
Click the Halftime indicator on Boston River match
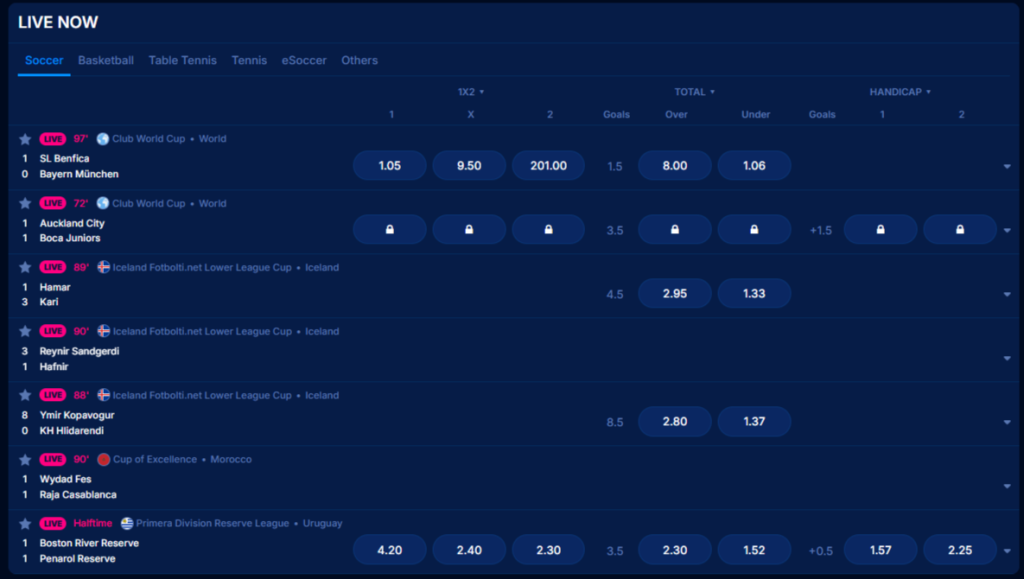94,523
